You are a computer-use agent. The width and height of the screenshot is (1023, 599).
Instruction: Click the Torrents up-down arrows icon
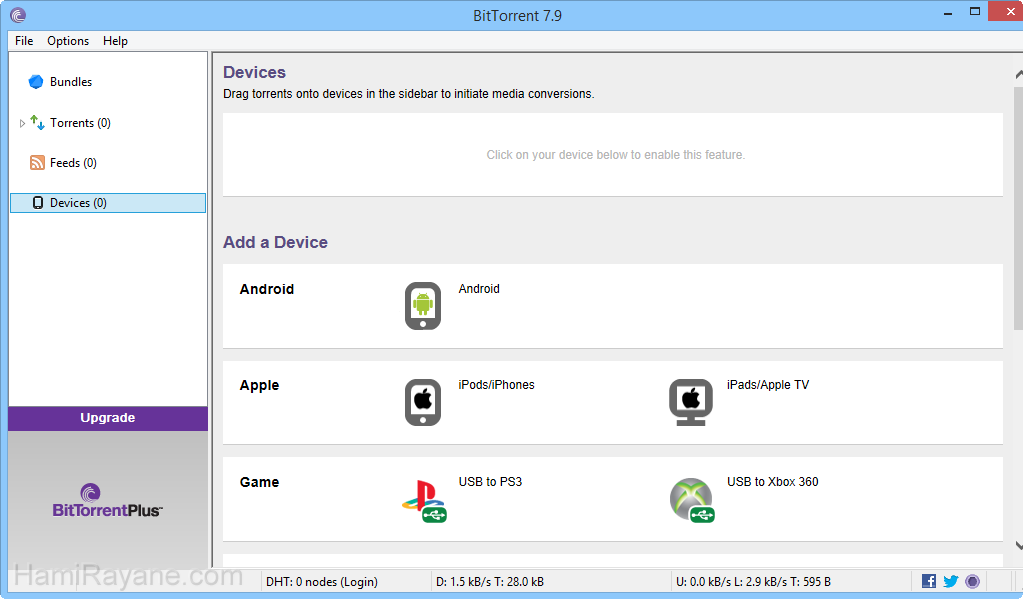tap(37, 123)
